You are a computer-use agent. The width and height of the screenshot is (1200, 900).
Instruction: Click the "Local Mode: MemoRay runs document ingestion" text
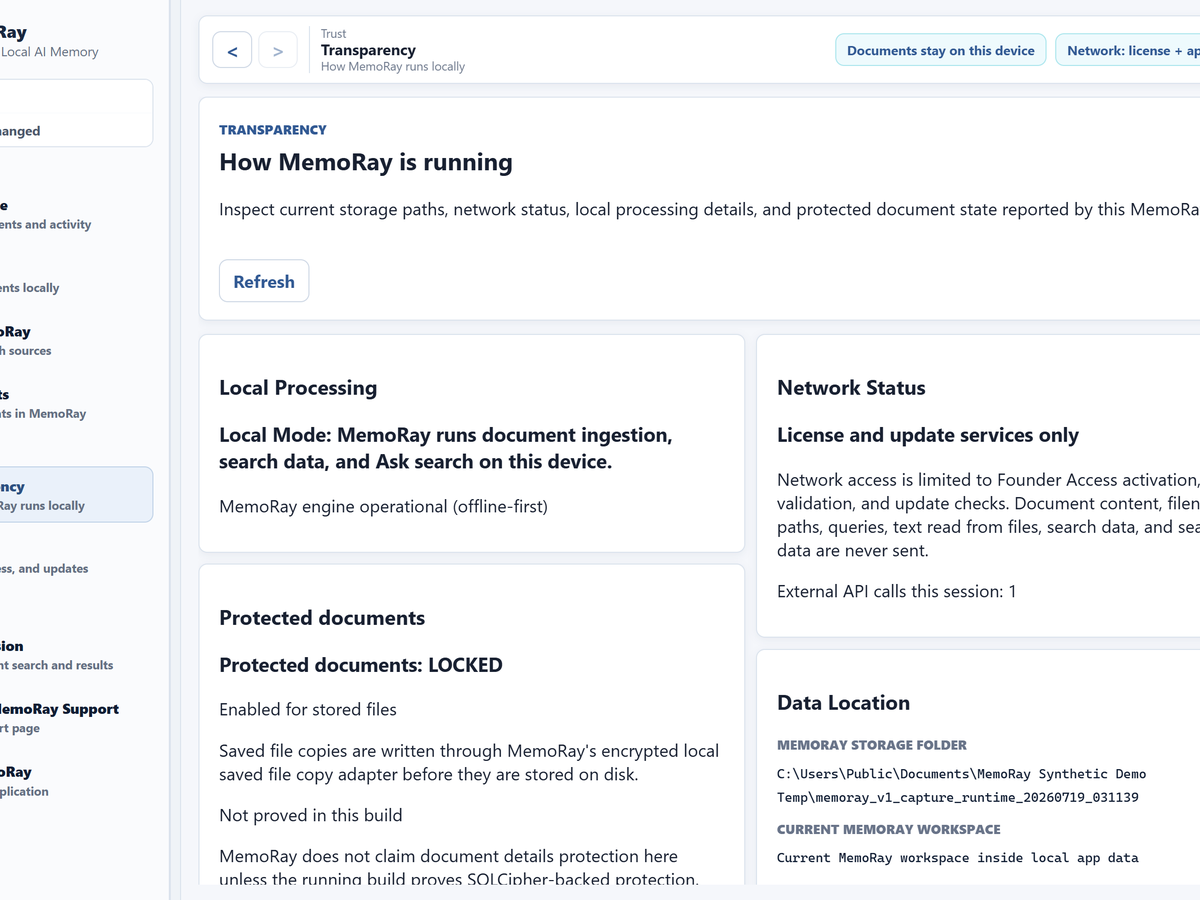[x=446, y=448]
